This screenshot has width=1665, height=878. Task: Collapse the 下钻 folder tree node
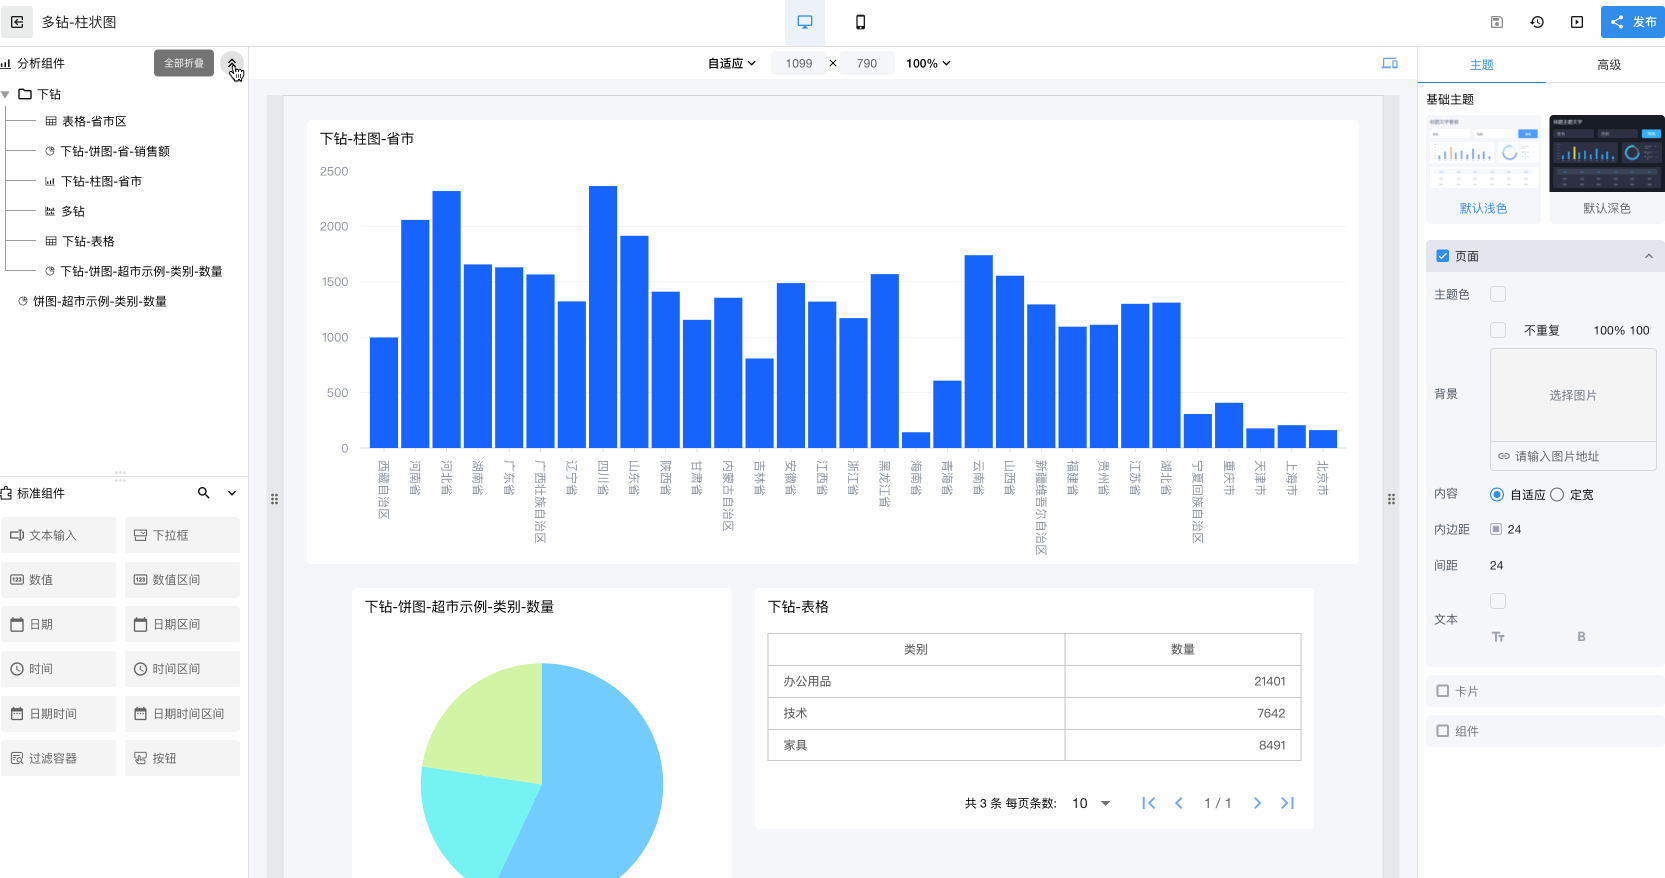(x=6, y=94)
